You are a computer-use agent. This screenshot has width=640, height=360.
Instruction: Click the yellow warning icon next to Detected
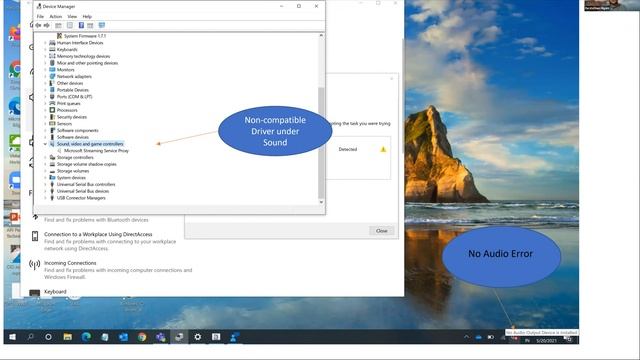[383, 149]
